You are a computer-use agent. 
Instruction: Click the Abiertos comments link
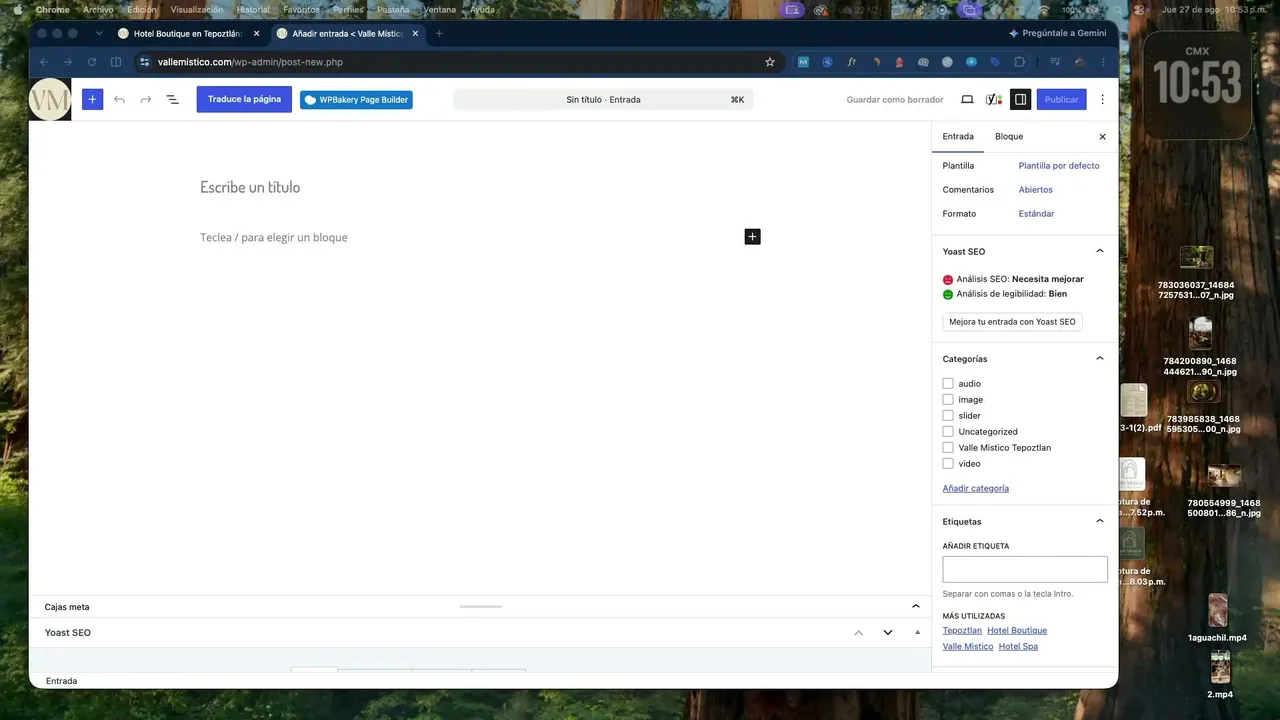tap(1035, 190)
